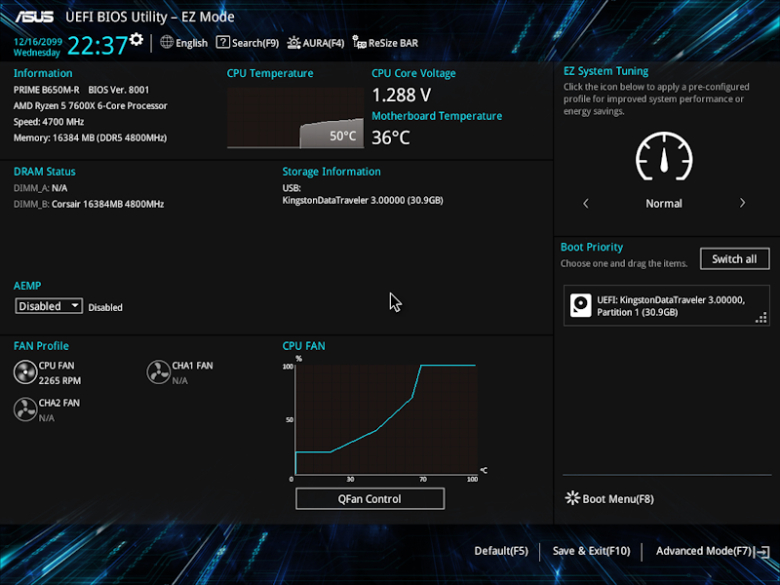Click the CHA1 FAN icon

pos(158,373)
